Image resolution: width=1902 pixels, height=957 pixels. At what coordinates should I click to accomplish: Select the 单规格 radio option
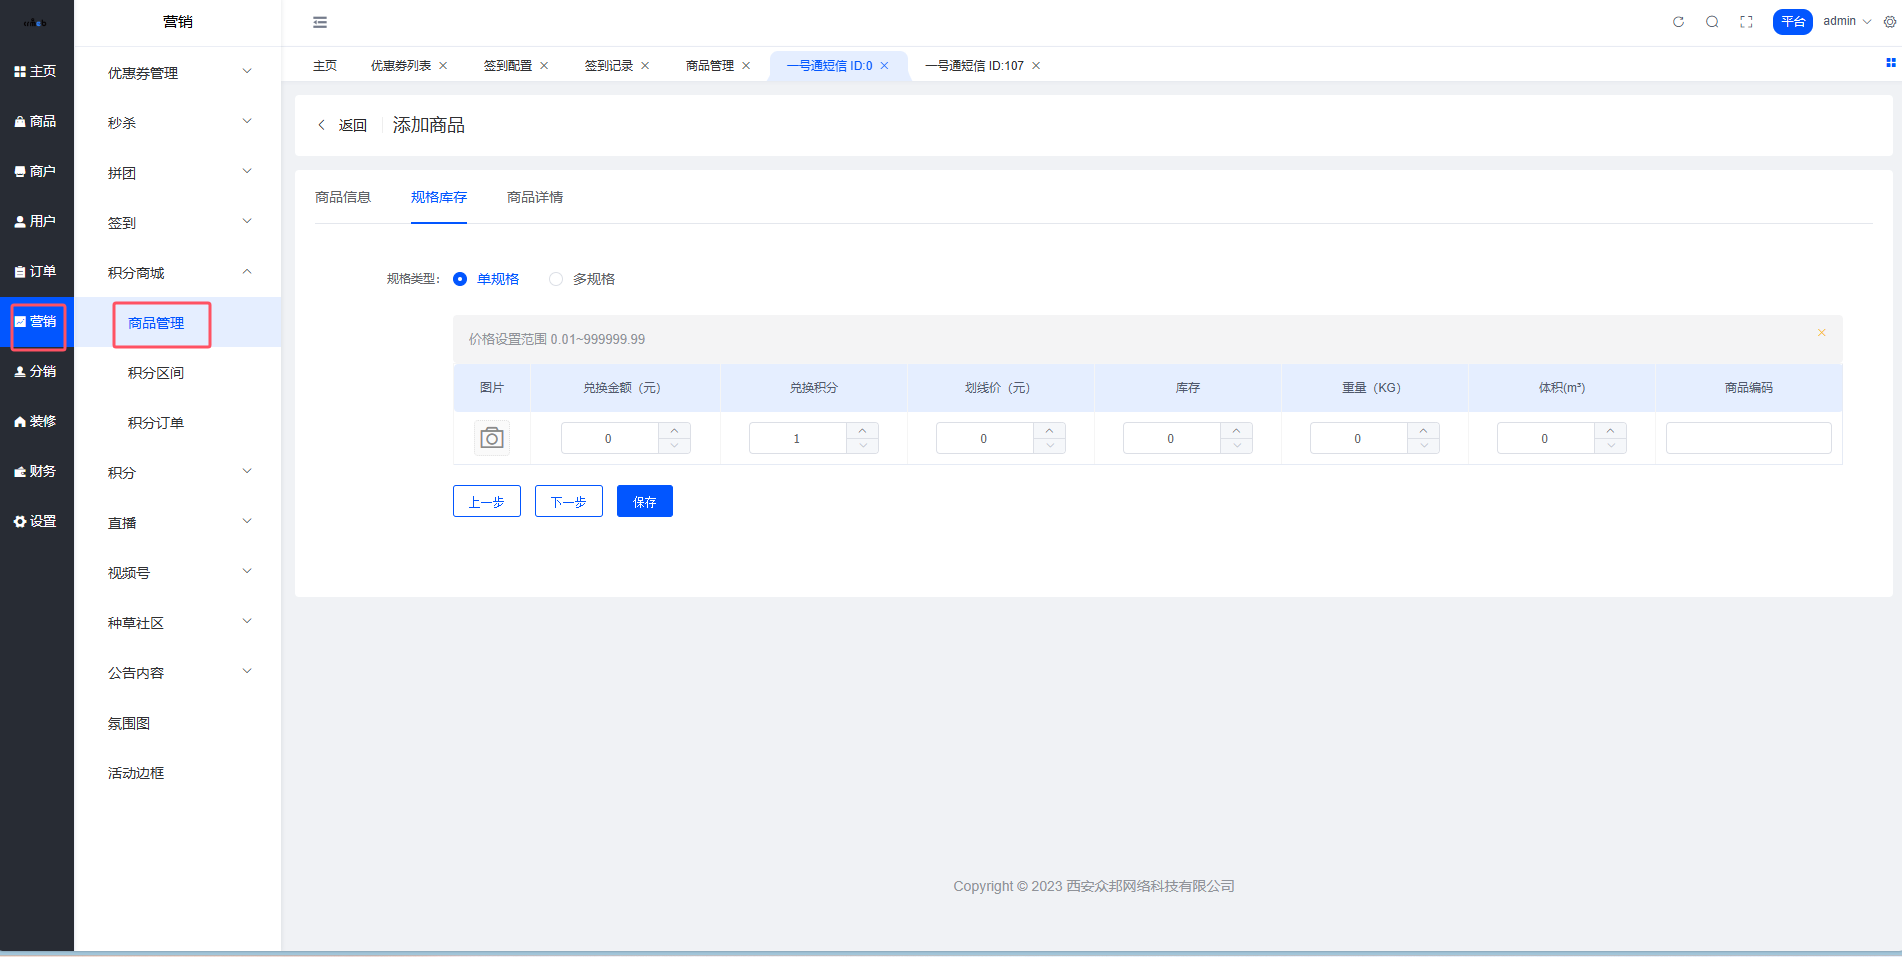click(460, 279)
